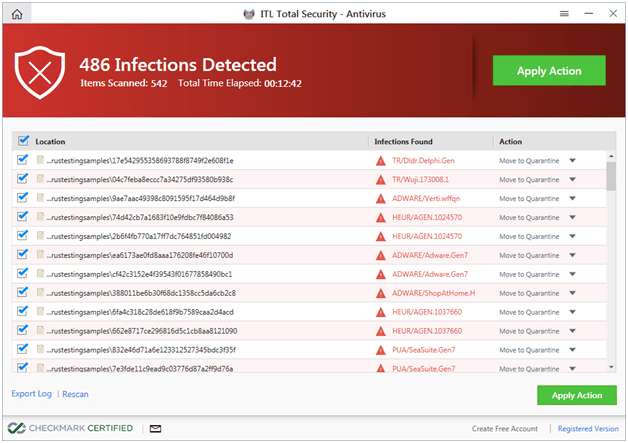Uncheck the 04c7feba8eccc sample row
628x443 pixels.
(x=22, y=178)
